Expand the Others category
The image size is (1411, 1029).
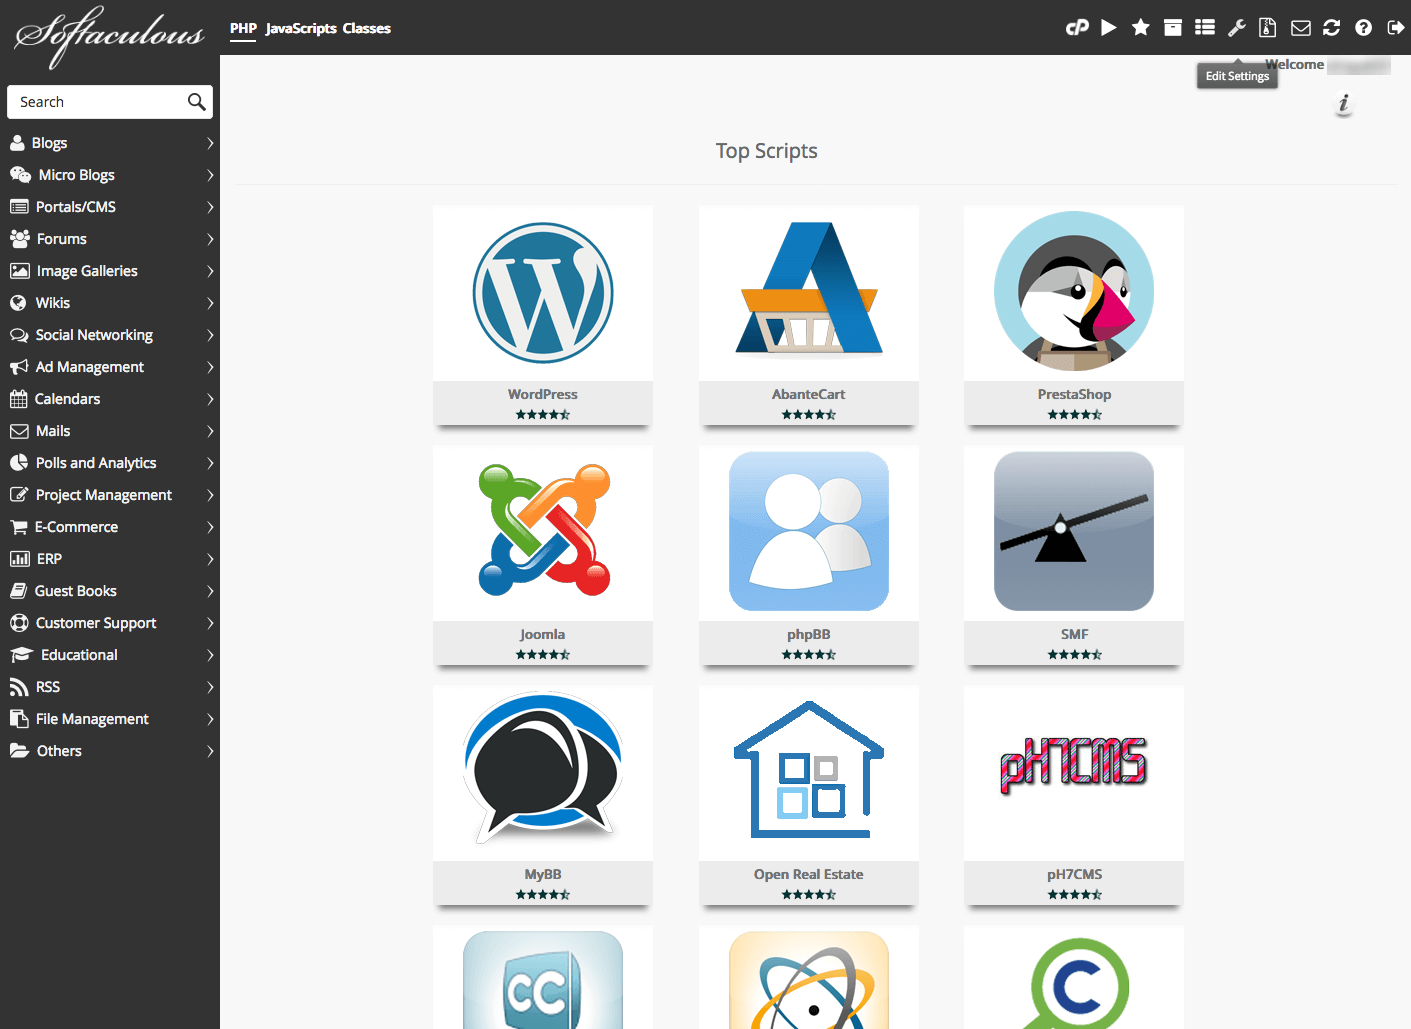[110, 751]
